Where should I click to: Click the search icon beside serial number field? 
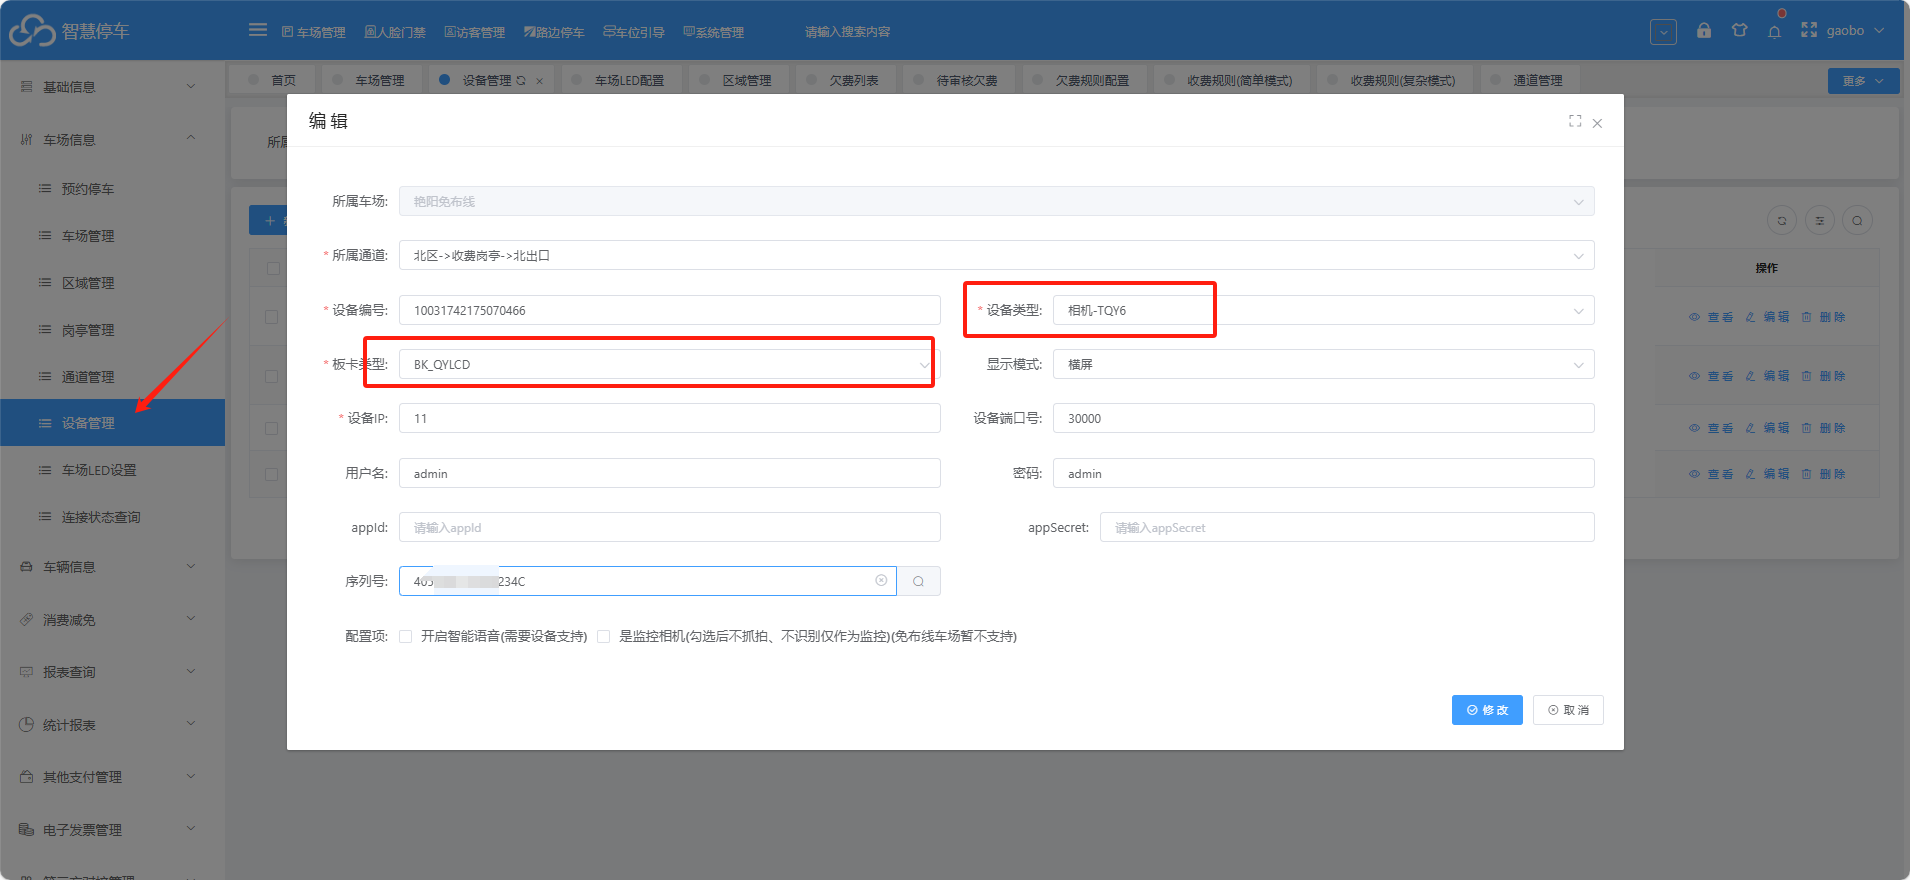point(918,581)
